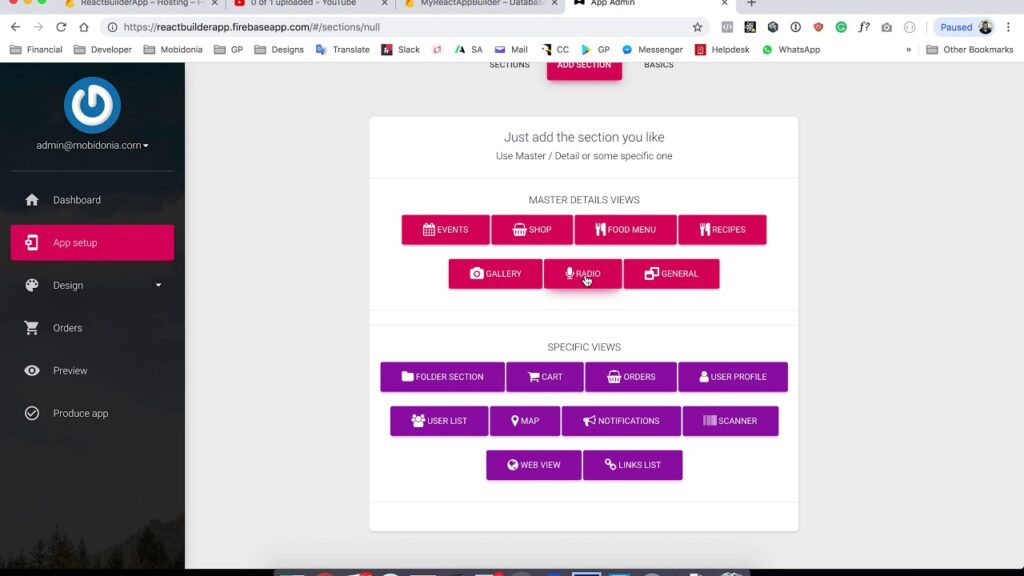Open Orders in the sidebar
Image resolution: width=1024 pixels, height=576 pixels.
click(x=92, y=328)
